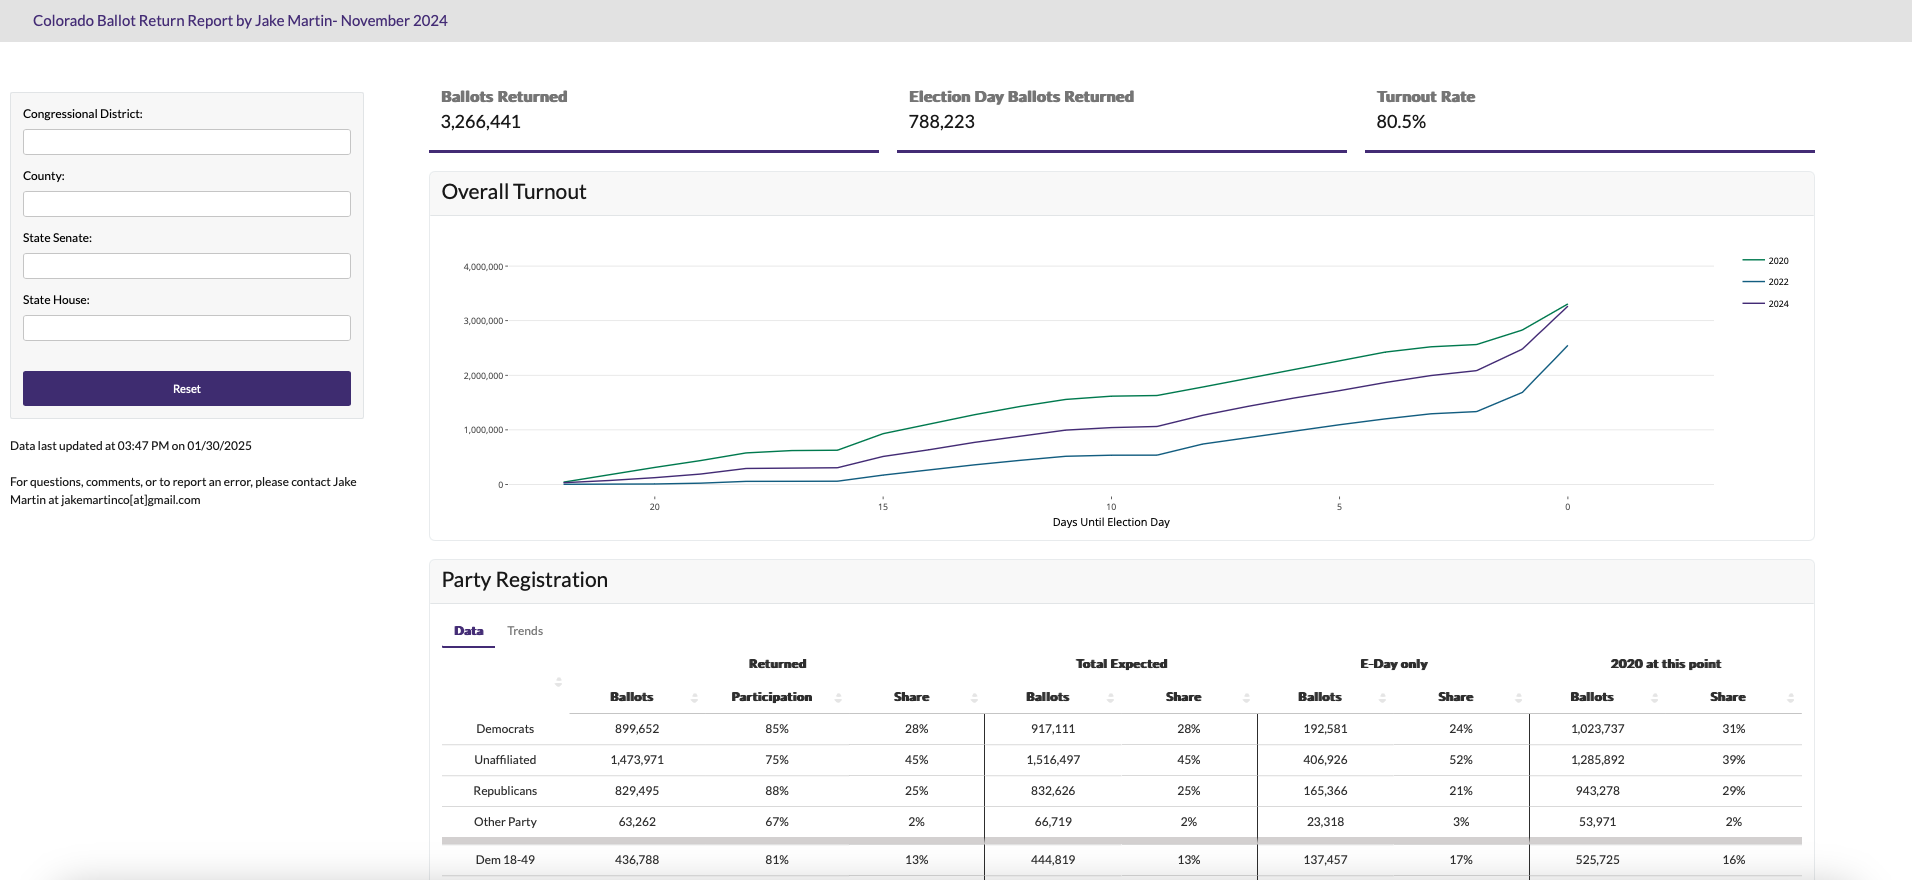Sort by Total Expected Share icon
The image size is (1912, 880).
coord(1246,697)
